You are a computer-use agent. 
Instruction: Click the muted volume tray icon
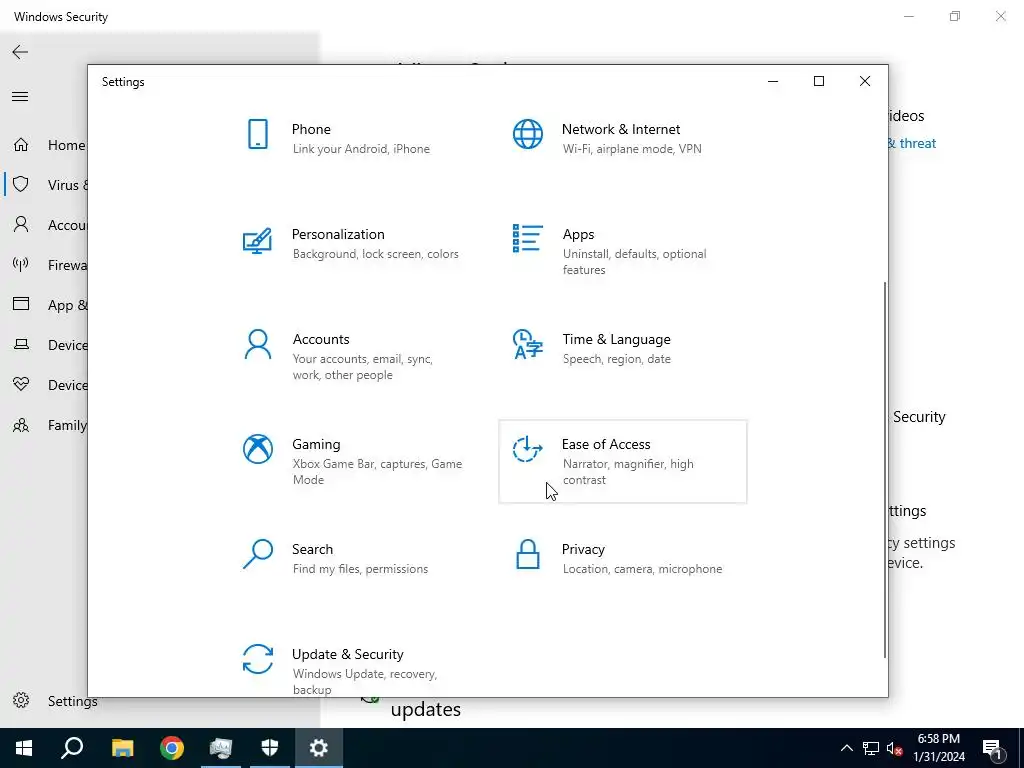(x=894, y=748)
